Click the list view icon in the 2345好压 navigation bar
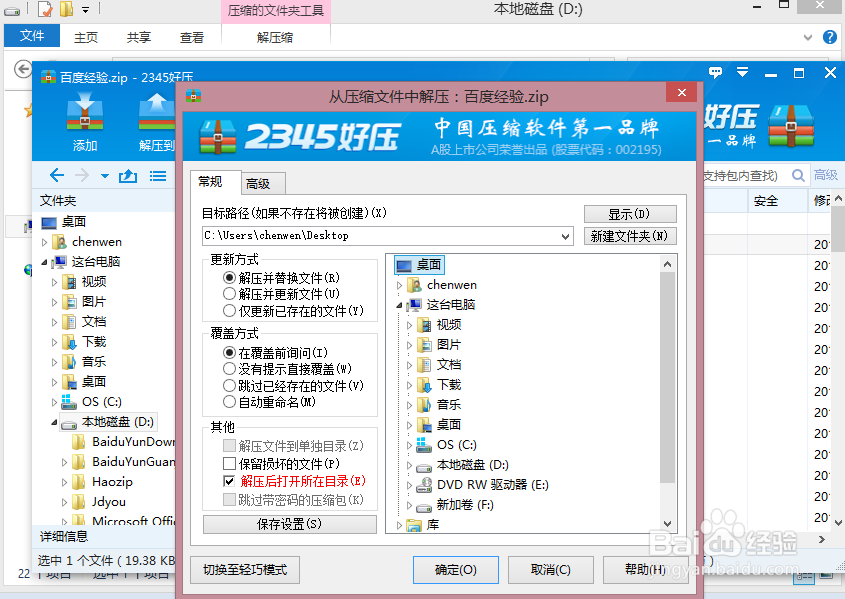 pos(158,176)
